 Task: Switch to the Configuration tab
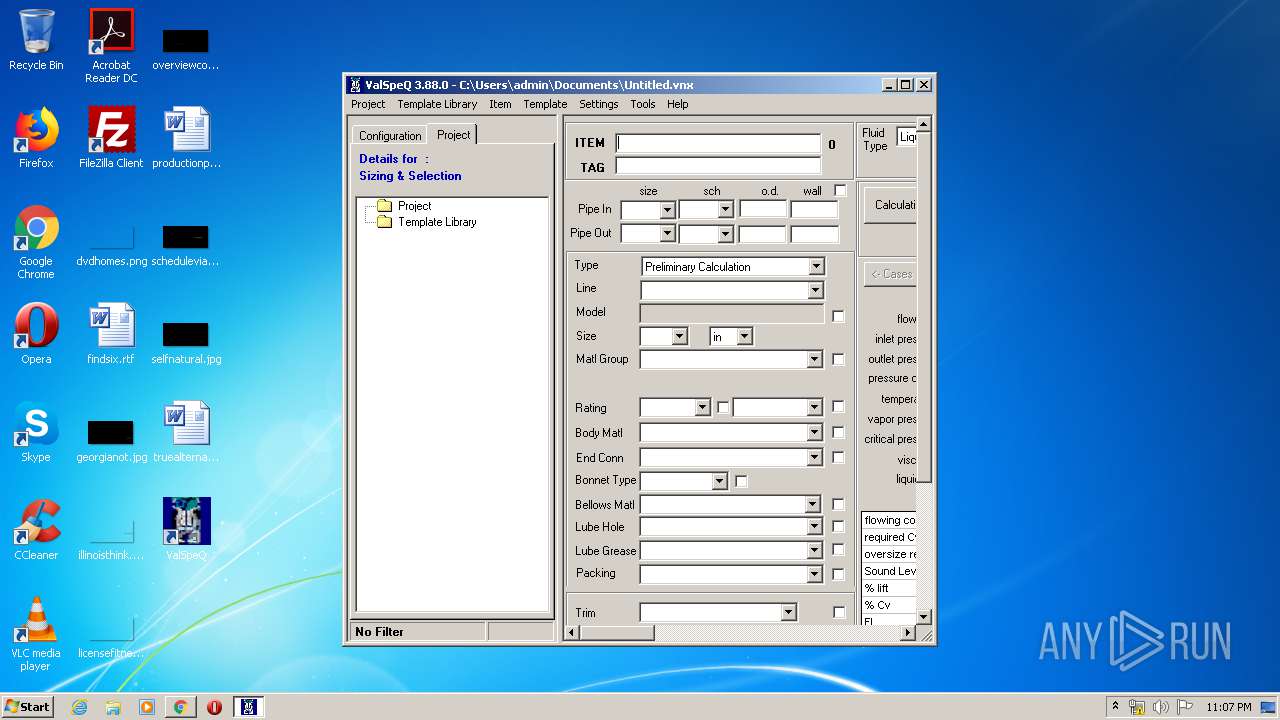(x=390, y=136)
